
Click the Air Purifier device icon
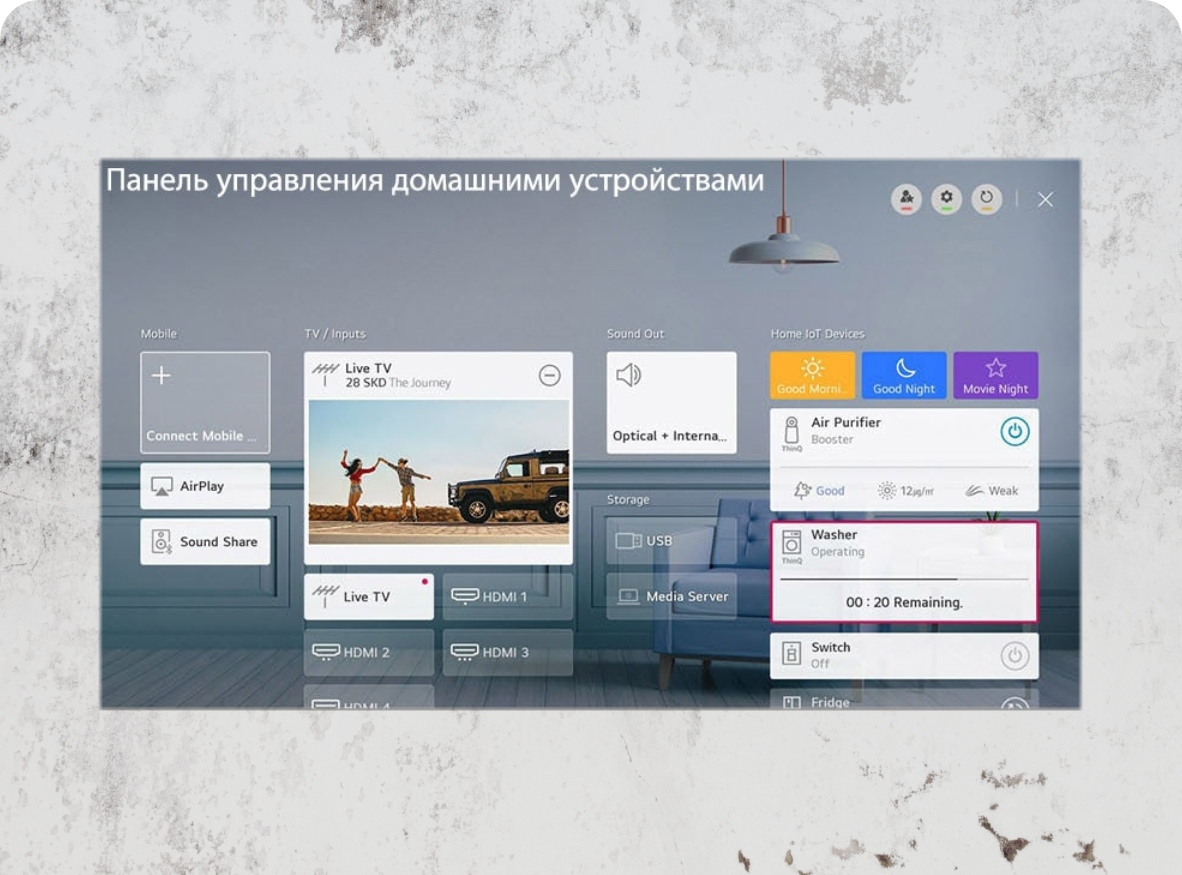point(792,433)
